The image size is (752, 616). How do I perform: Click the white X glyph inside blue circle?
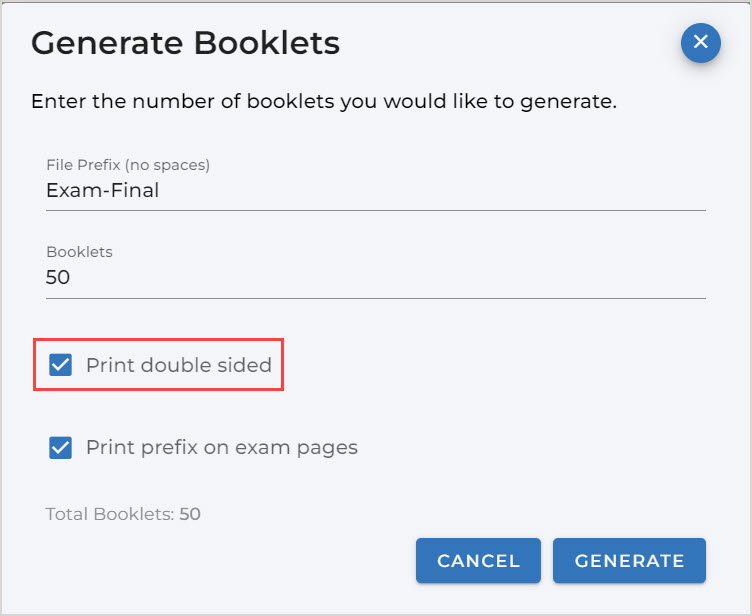700,43
